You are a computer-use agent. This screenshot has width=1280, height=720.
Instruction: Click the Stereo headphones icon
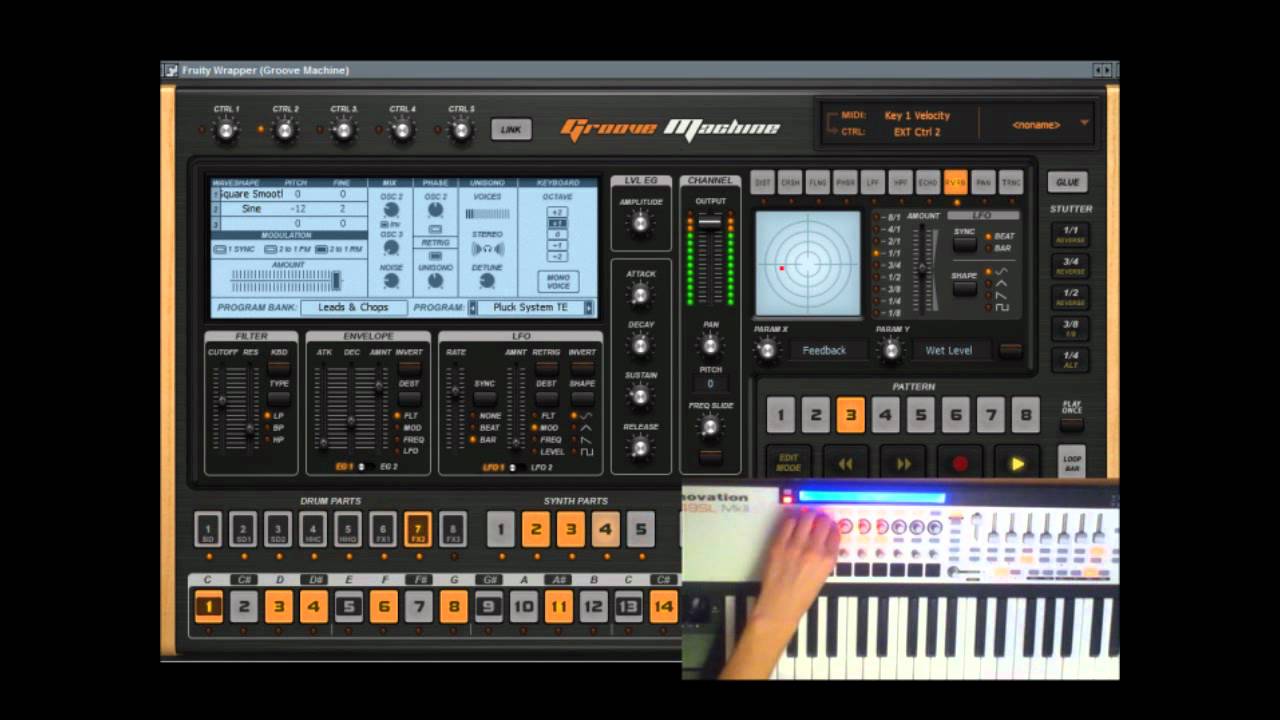[x=488, y=249]
